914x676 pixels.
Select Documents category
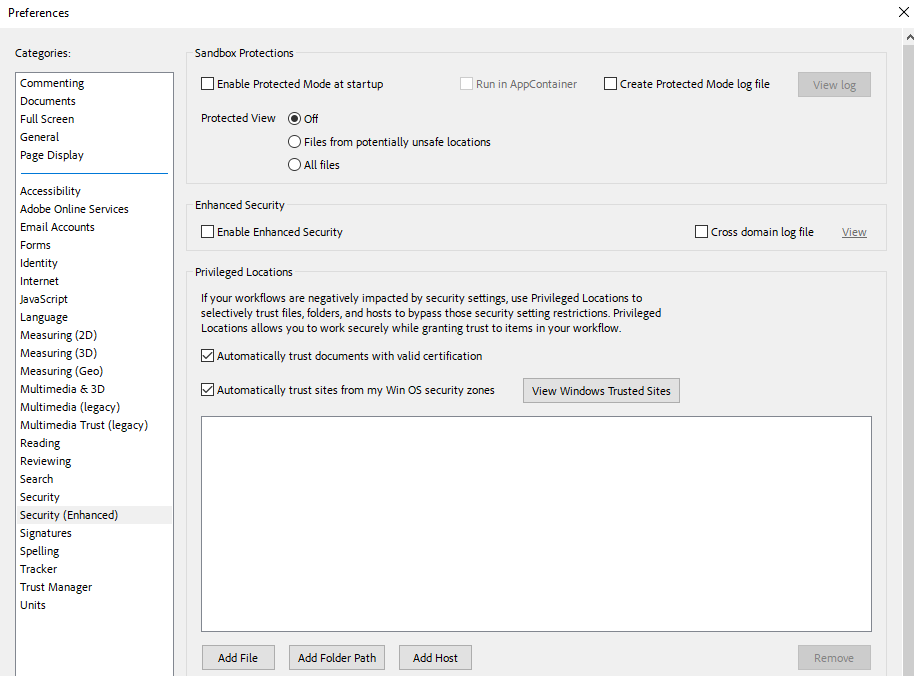point(94,101)
